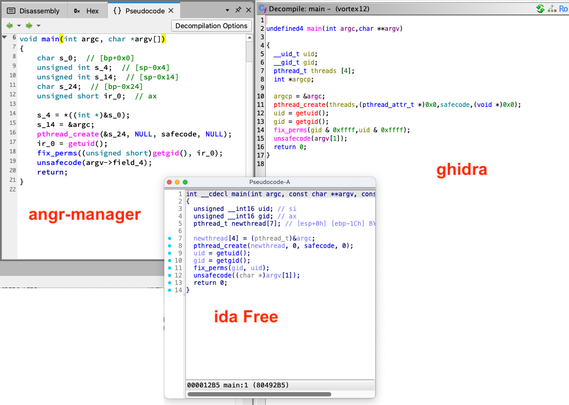Toggle the breakpoint dot at IDA line 10

(169, 261)
